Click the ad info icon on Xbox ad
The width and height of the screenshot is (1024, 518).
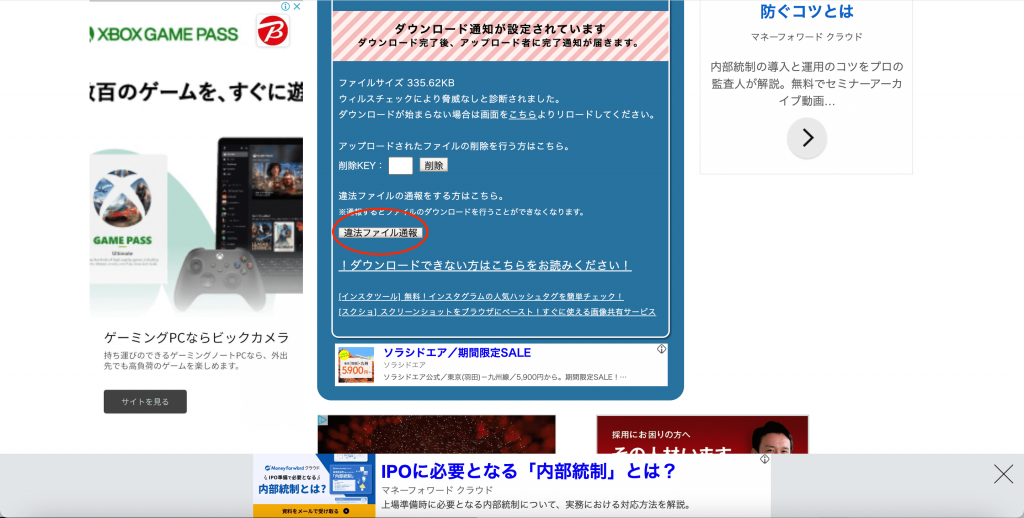(285, 6)
